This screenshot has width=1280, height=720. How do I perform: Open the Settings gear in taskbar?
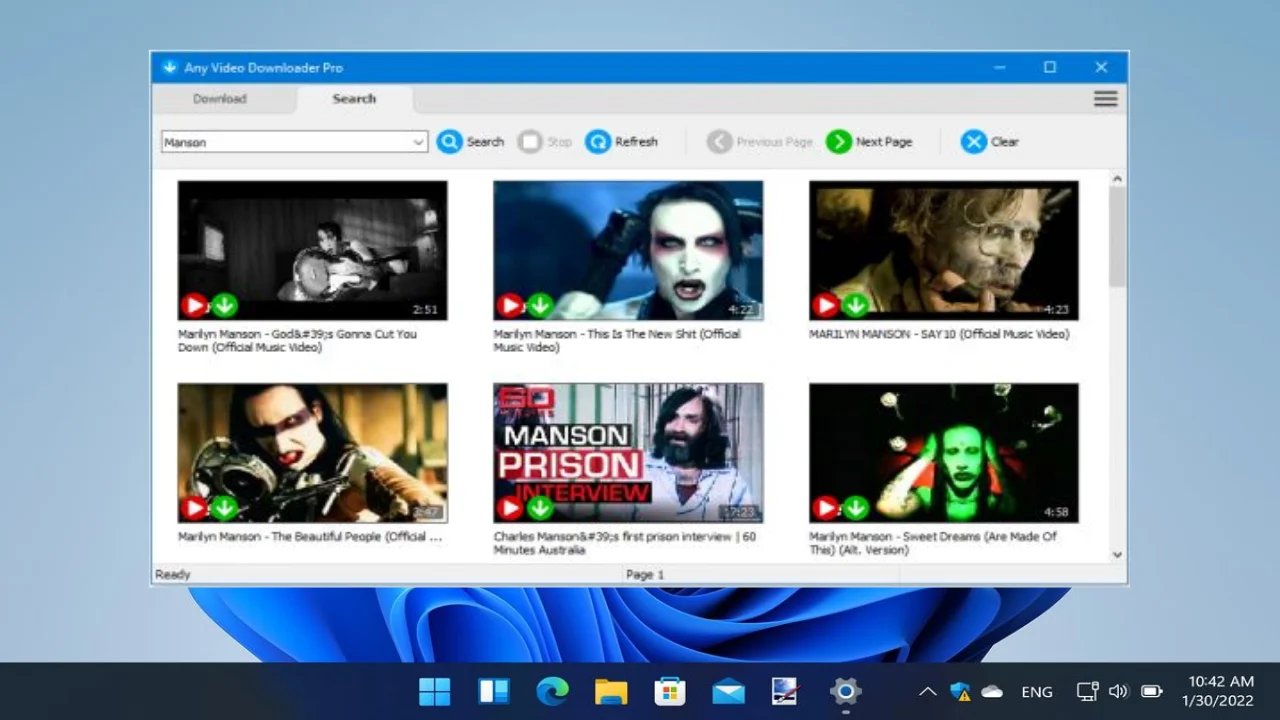(845, 691)
